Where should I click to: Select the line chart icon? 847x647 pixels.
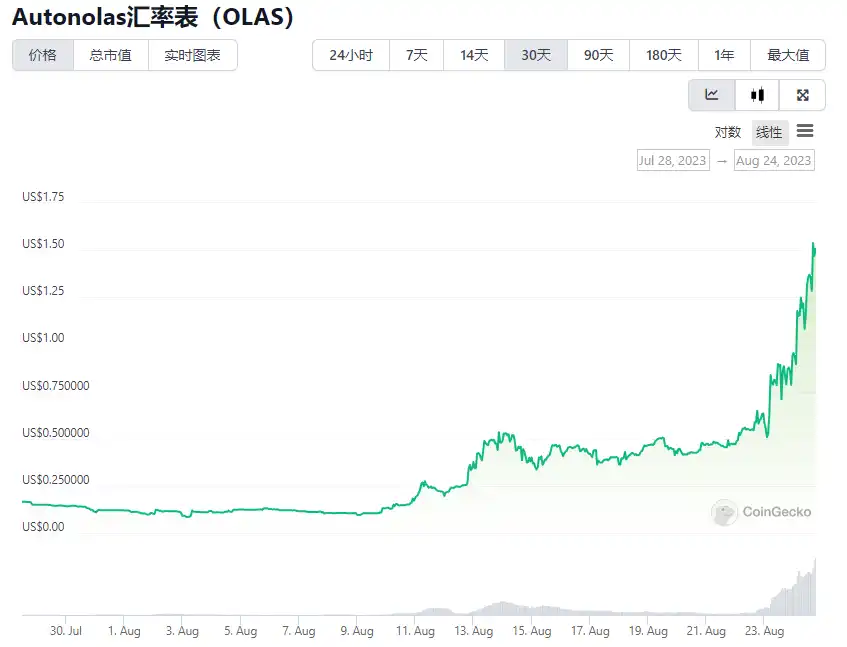[710, 94]
